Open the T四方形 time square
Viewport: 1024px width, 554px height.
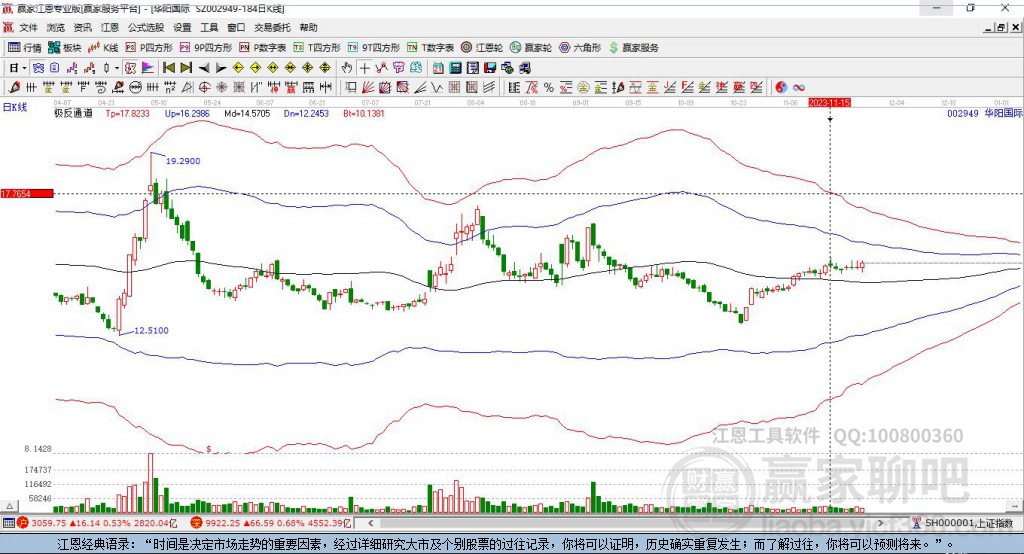tap(317, 48)
